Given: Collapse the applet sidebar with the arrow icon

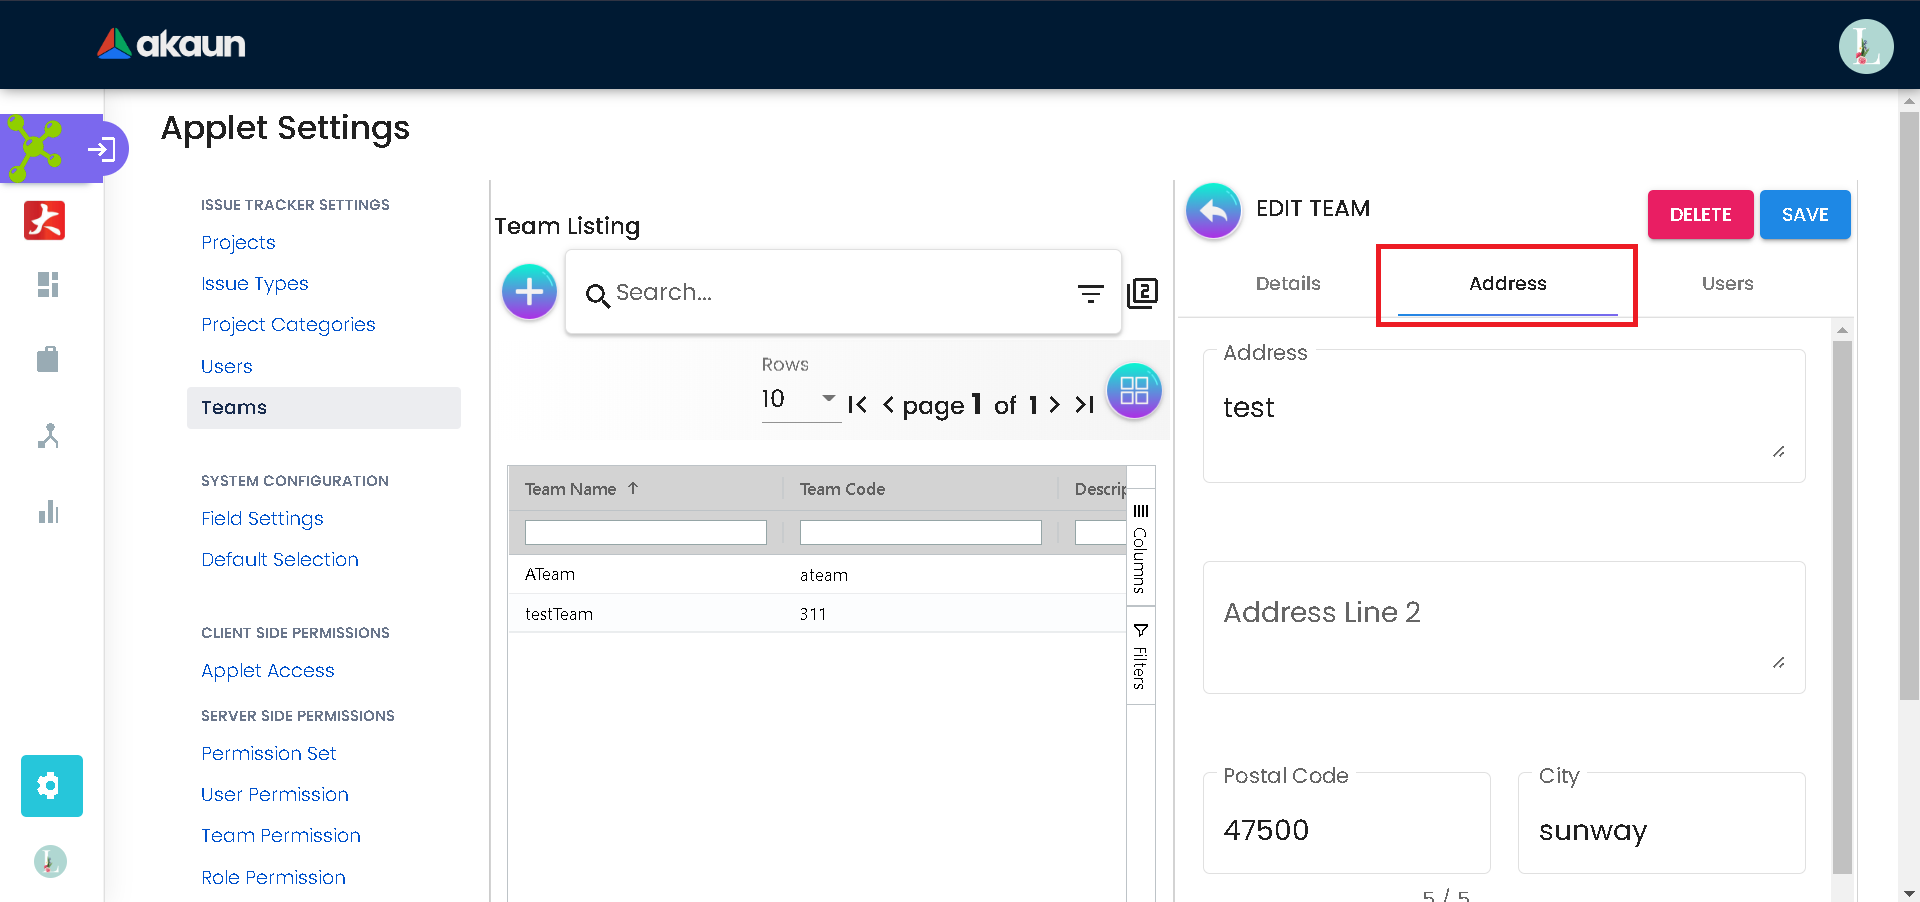Looking at the screenshot, I should pos(101,150).
